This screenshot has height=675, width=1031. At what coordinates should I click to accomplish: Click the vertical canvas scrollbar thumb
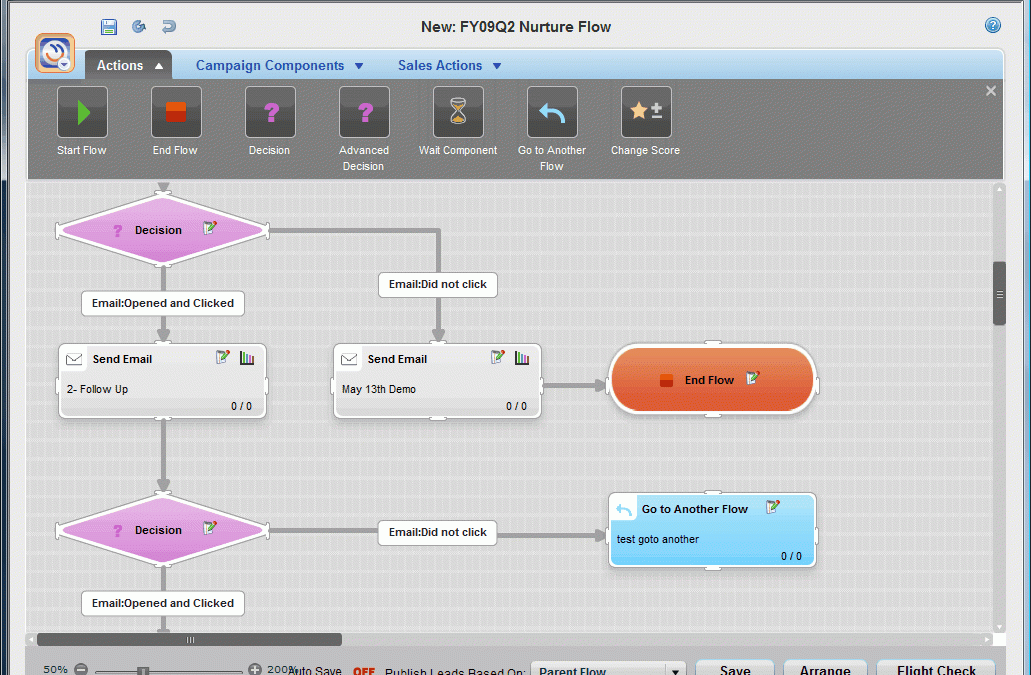pos(999,293)
